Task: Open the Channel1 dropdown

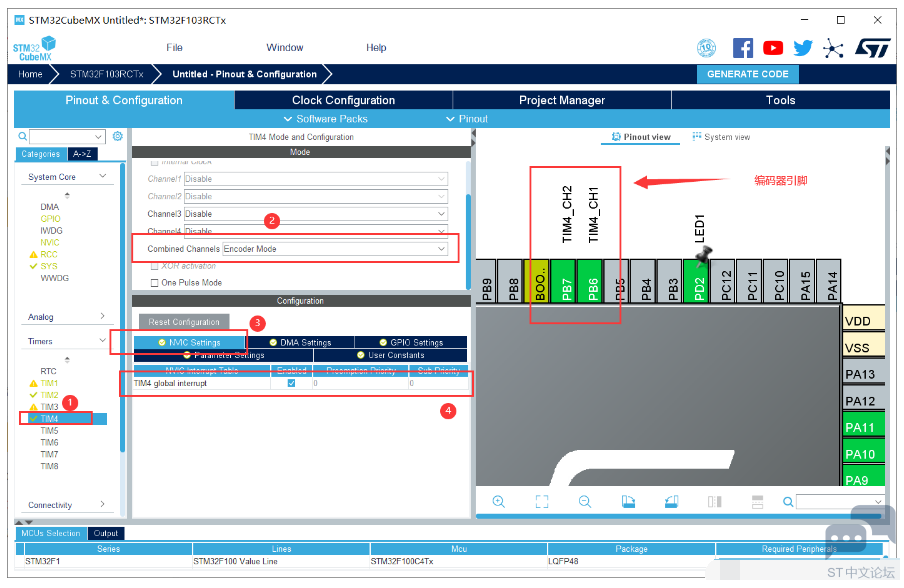Action: pyautogui.click(x=316, y=179)
